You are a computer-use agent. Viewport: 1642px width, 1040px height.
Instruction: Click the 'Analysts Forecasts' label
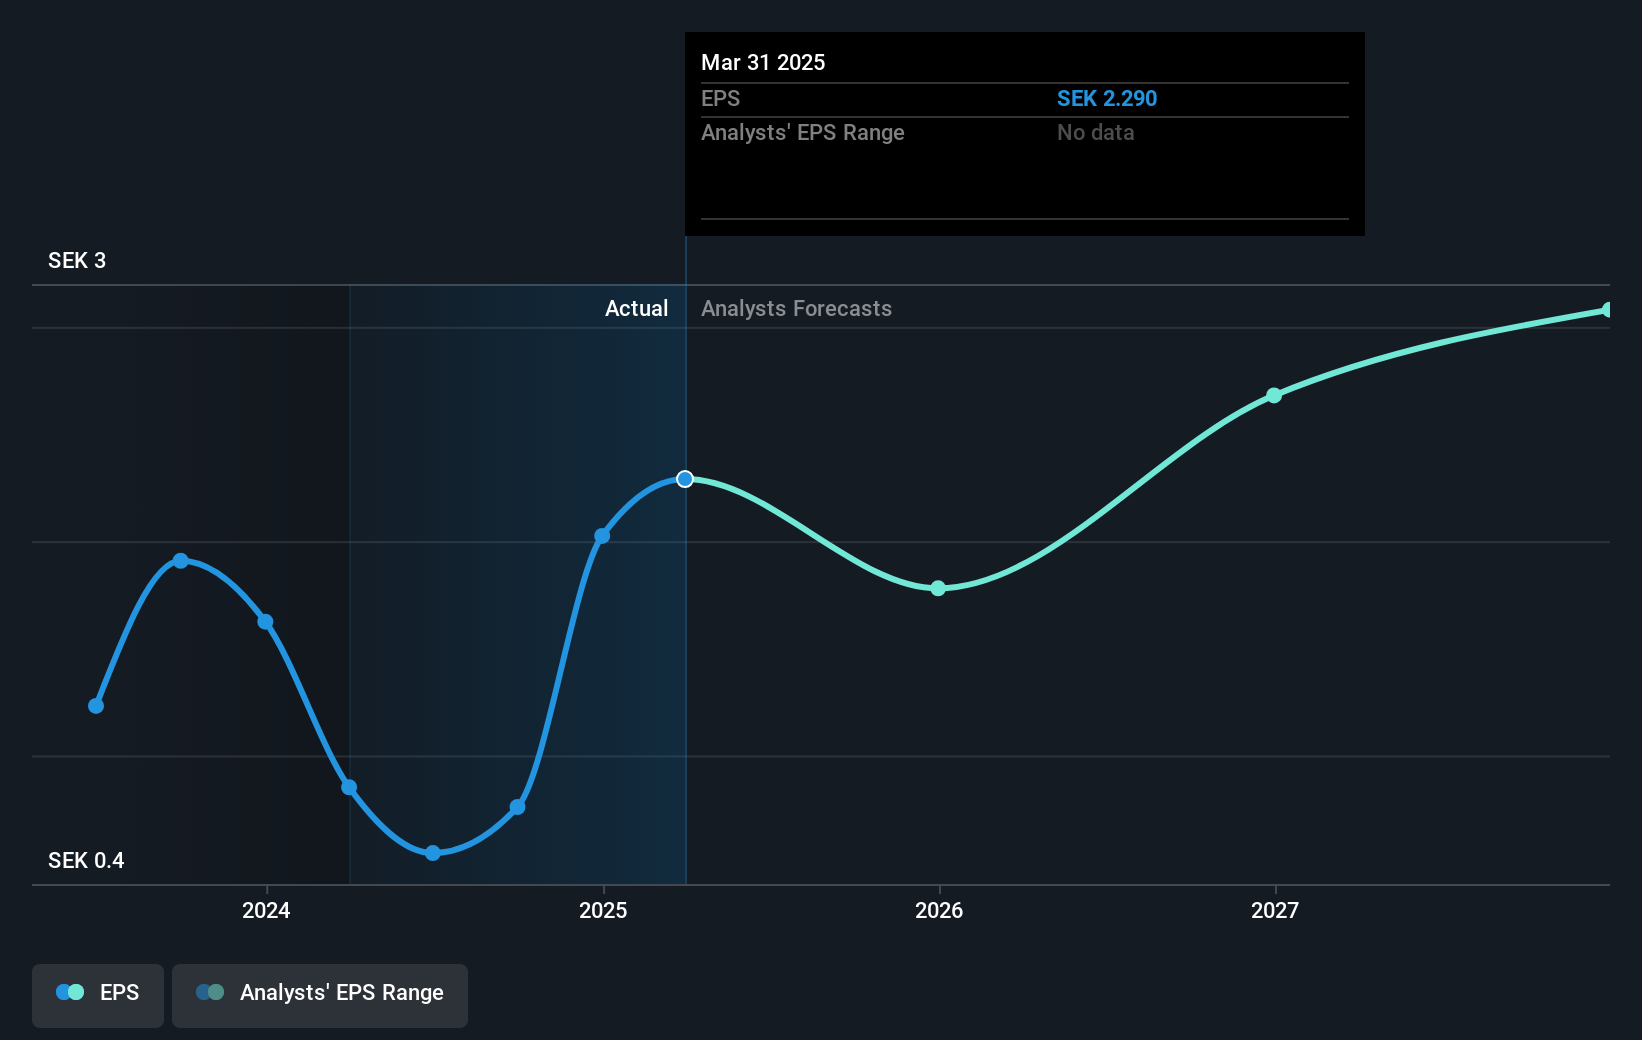point(796,309)
